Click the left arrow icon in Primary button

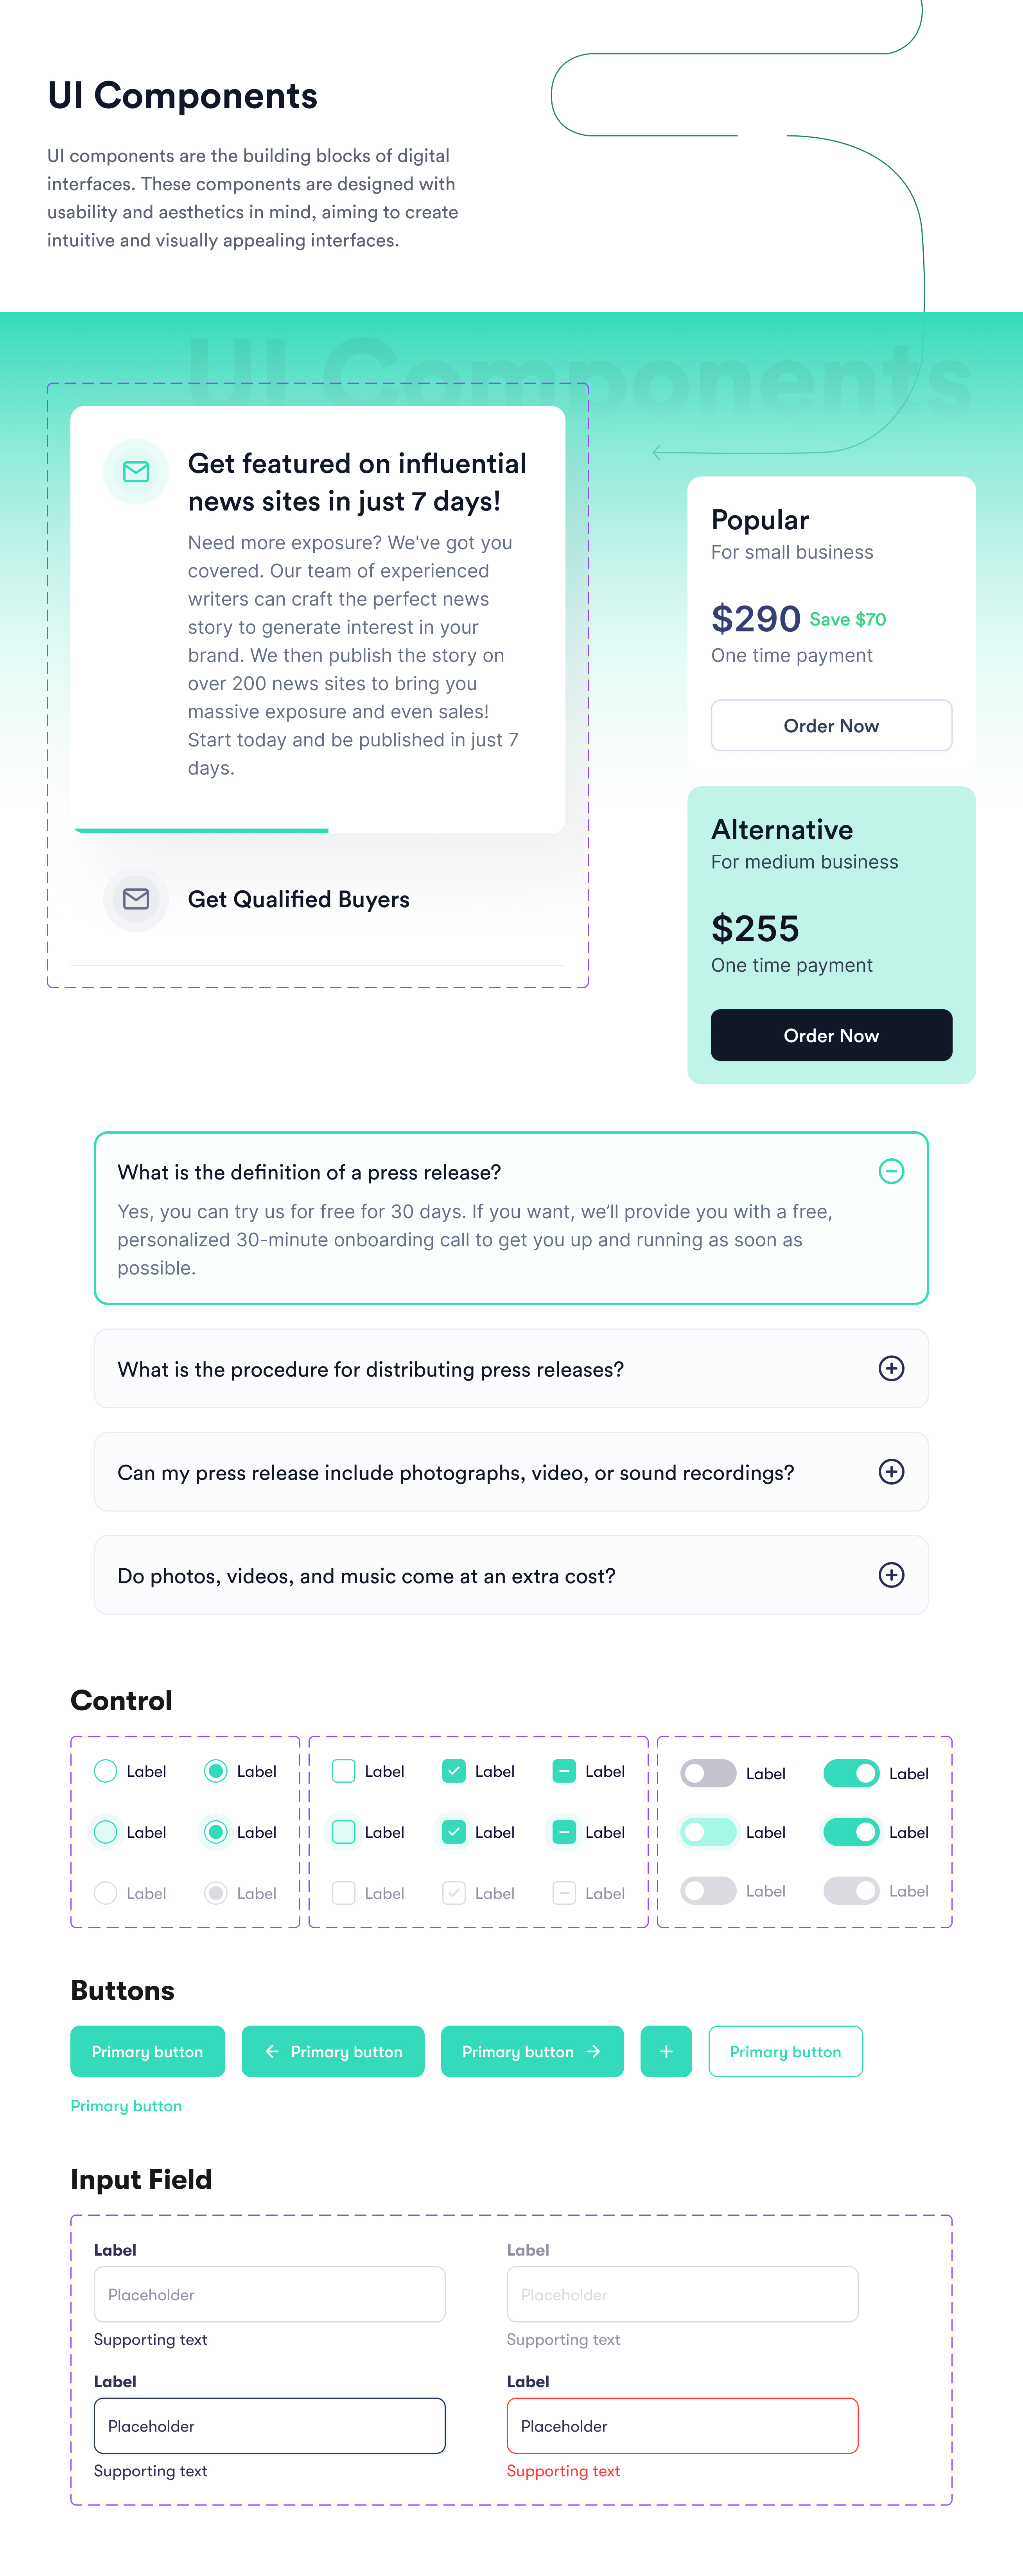click(272, 2051)
